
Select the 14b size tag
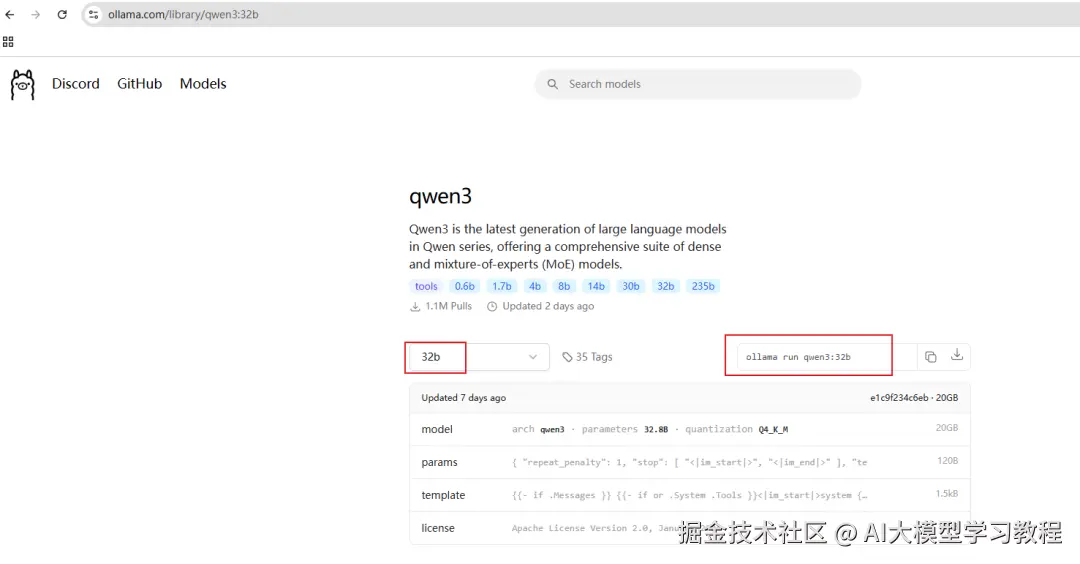(596, 286)
